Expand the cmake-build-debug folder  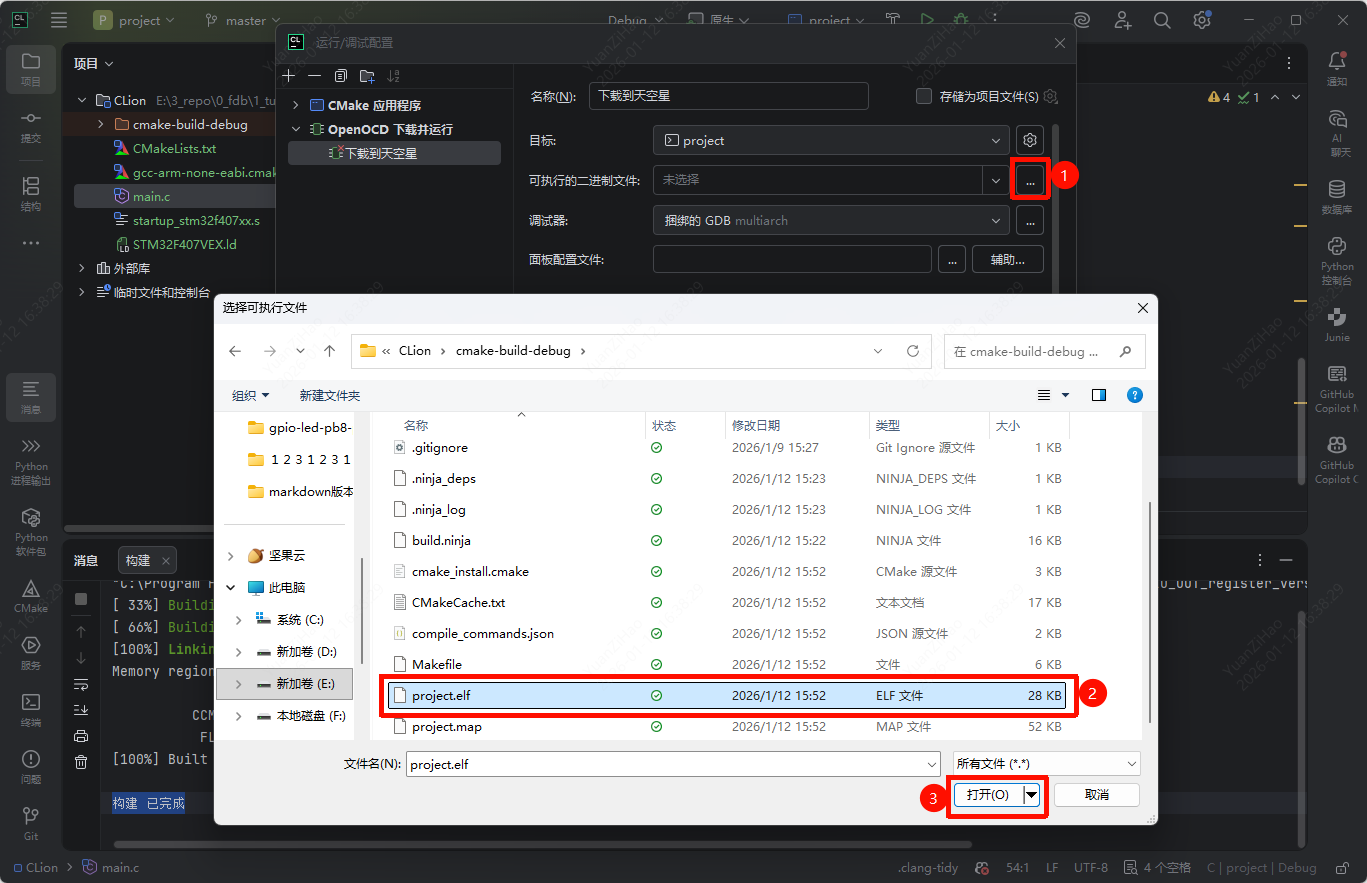click(x=101, y=125)
